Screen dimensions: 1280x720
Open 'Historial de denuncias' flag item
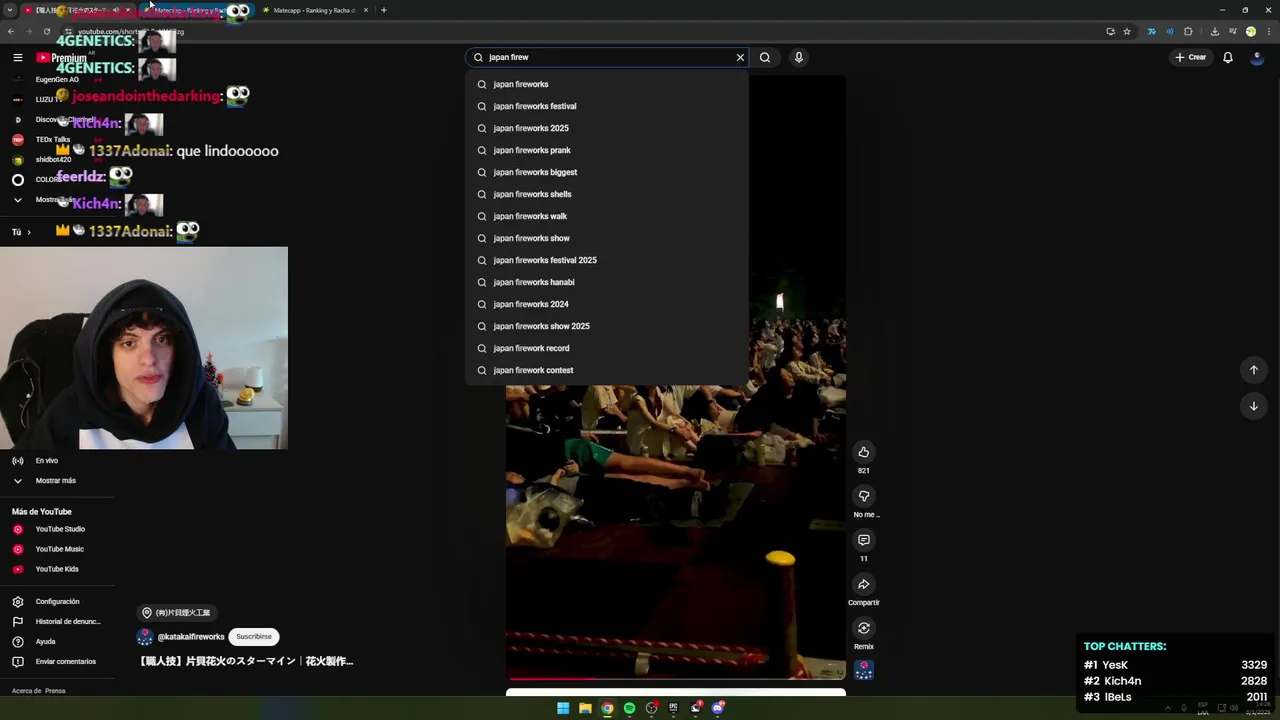57,622
